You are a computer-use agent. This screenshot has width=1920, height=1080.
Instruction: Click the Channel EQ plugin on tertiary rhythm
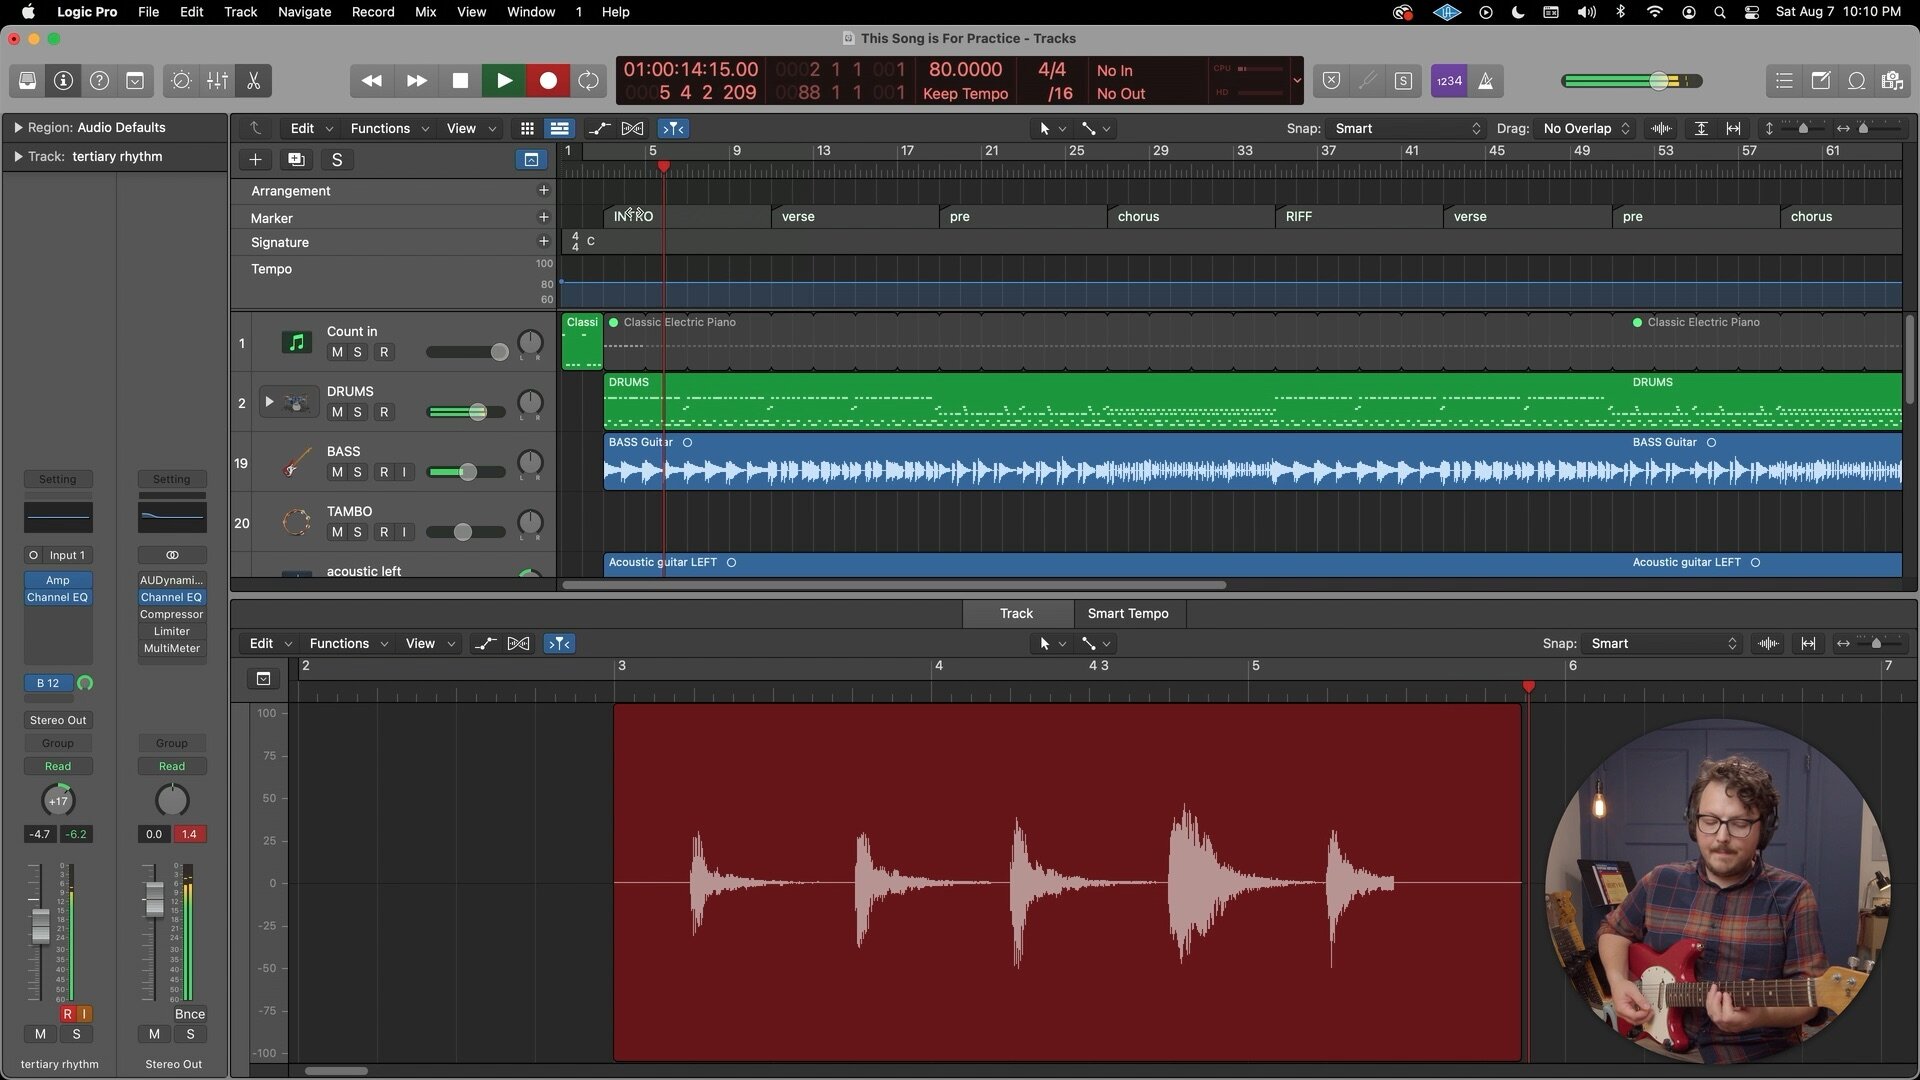58,597
